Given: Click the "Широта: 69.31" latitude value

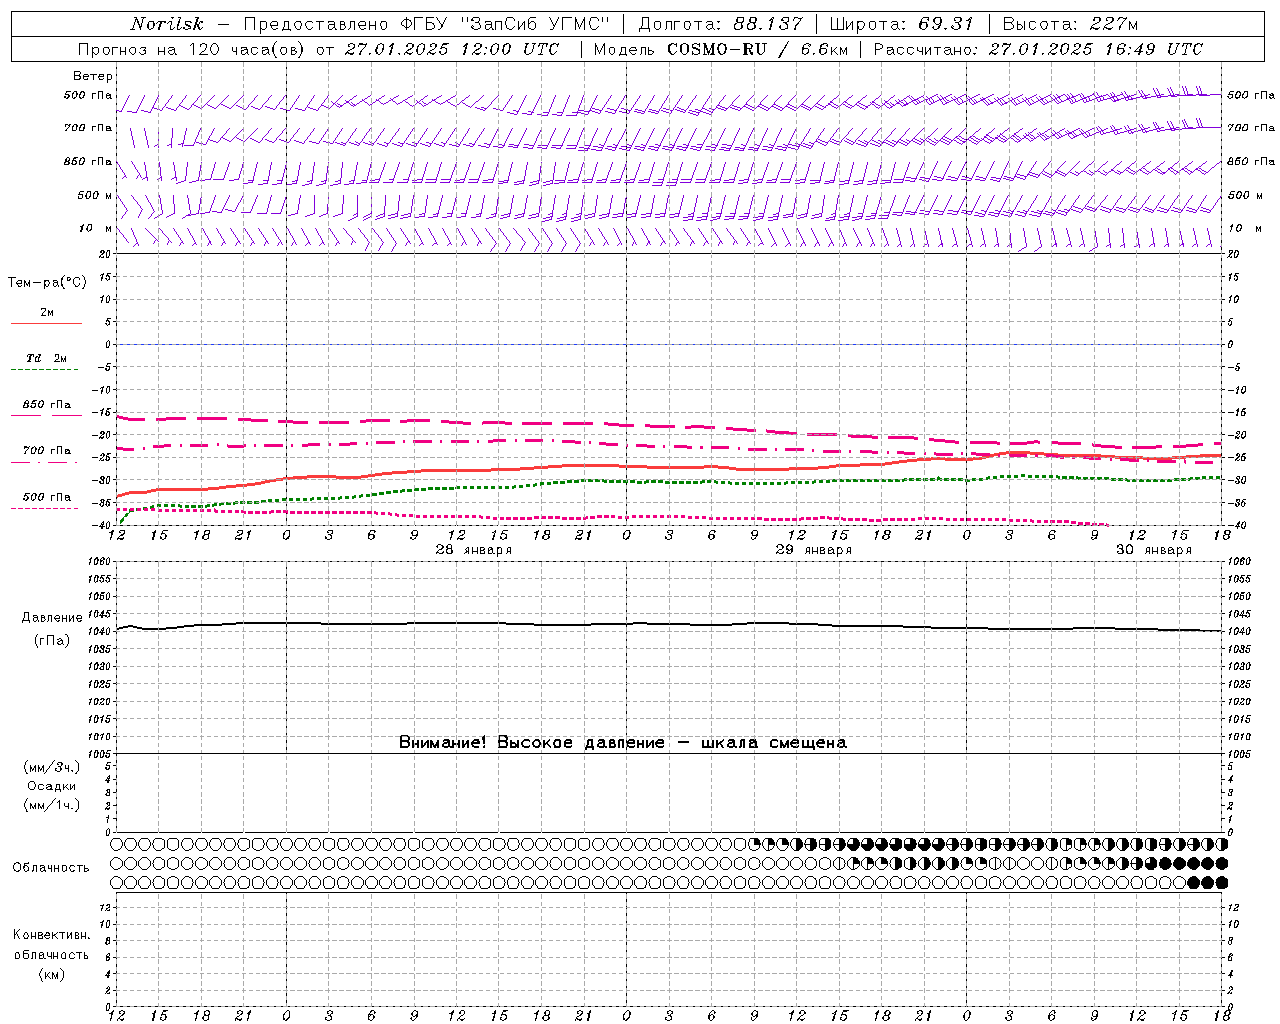Looking at the screenshot, I should pos(901,24).
